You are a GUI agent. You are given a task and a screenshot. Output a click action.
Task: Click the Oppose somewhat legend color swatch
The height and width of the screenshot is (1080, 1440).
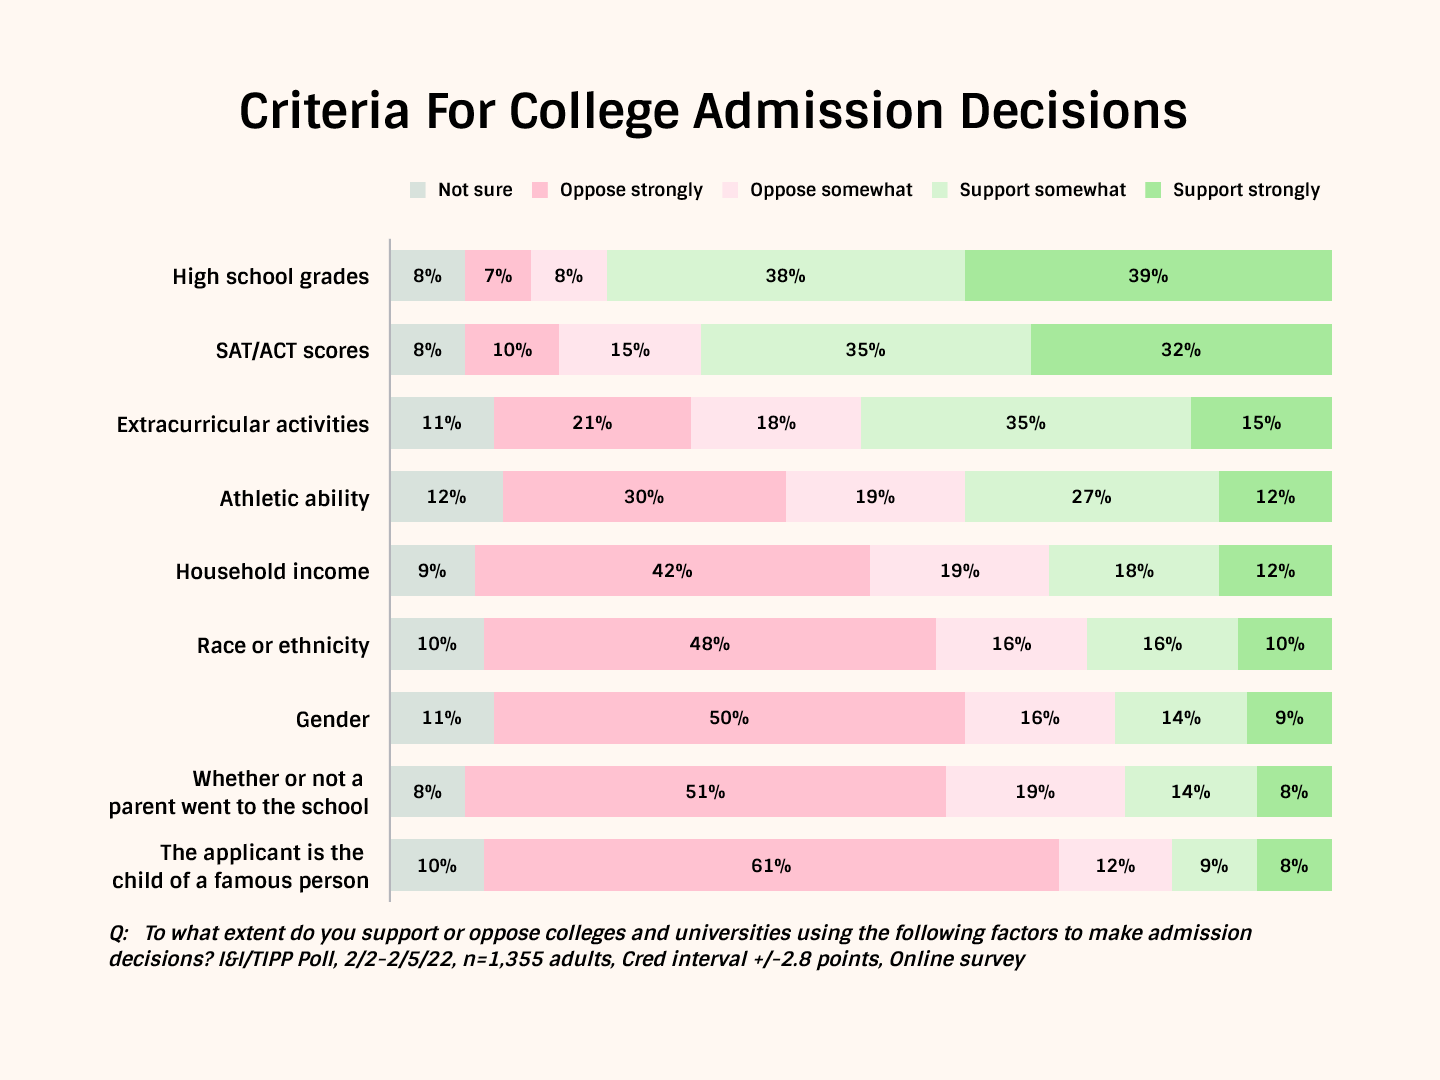coord(730,190)
